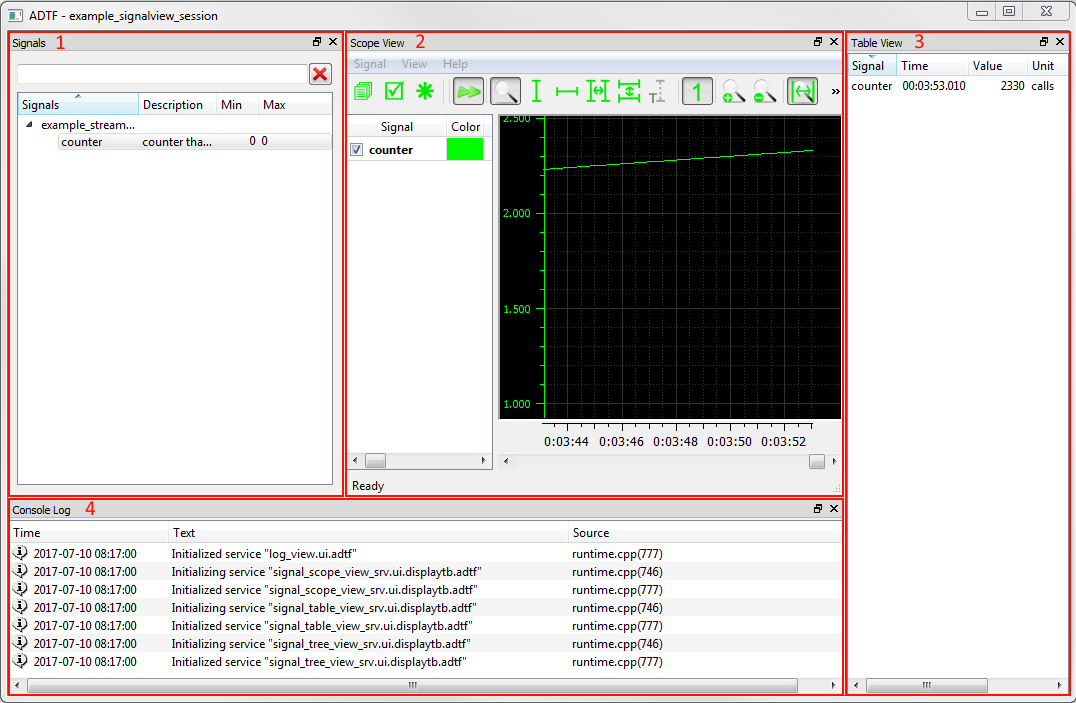Viewport: 1076px width, 703px height.
Task: Float the Table View panel
Action: [1044, 42]
